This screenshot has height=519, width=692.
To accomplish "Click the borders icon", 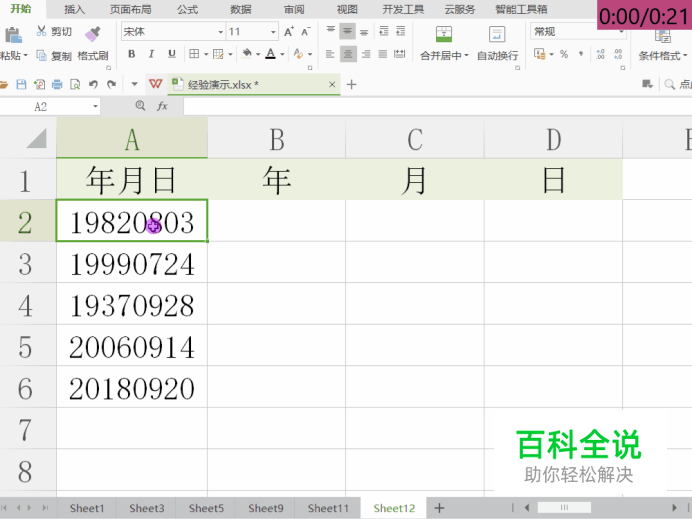I will 194,54.
